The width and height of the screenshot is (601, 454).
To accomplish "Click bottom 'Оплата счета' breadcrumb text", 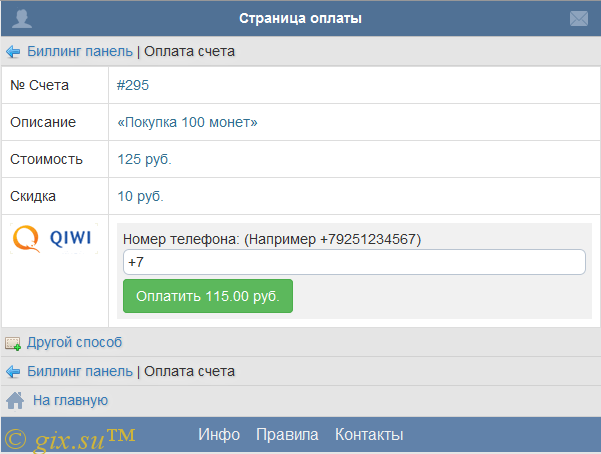I will 189,371.
